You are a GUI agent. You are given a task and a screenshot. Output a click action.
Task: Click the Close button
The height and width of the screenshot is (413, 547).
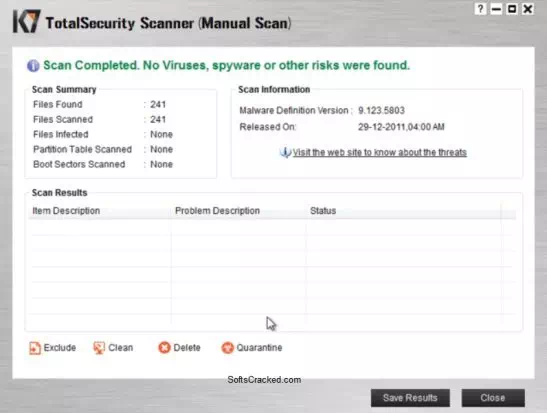click(493, 398)
